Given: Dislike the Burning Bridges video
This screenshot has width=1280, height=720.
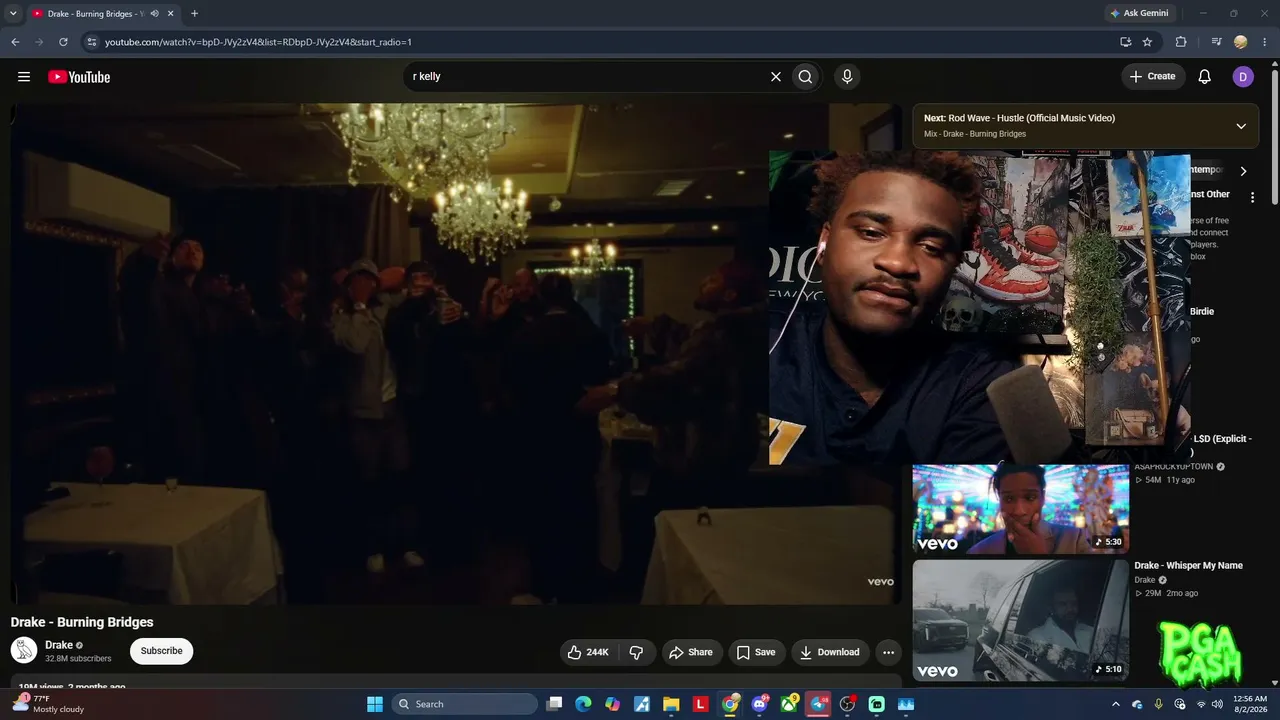Looking at the screenshot, I should pos(636,652).
